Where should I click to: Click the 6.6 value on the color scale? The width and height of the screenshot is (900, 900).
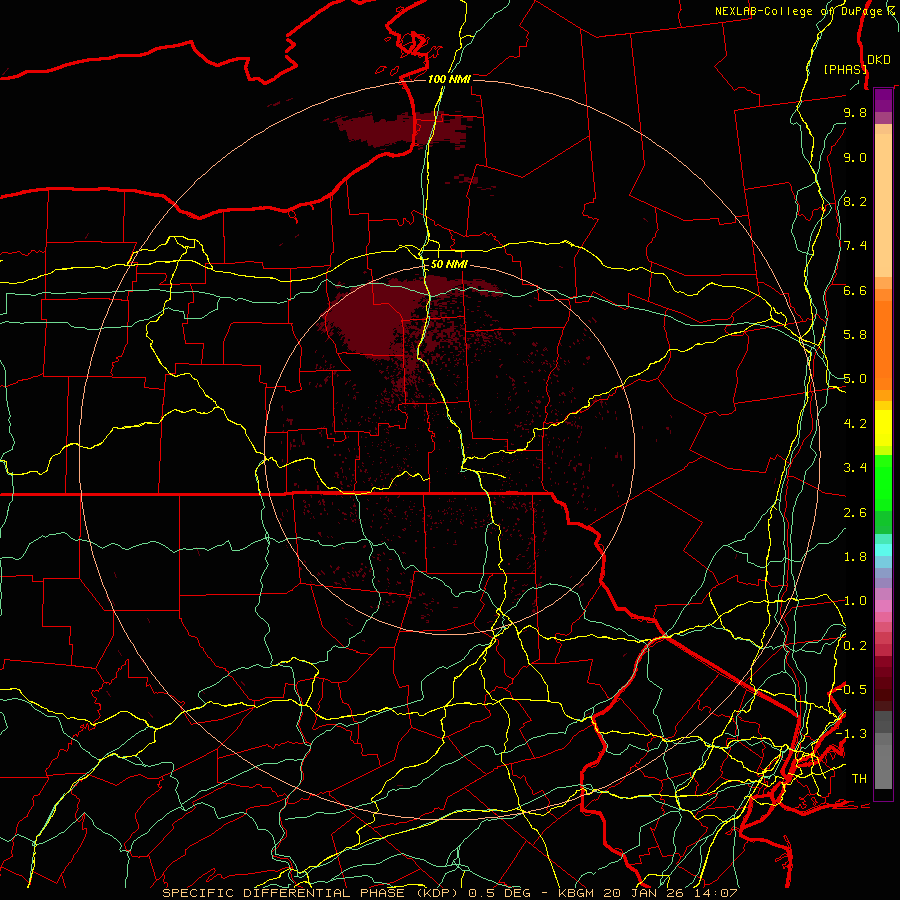(855, 290)
